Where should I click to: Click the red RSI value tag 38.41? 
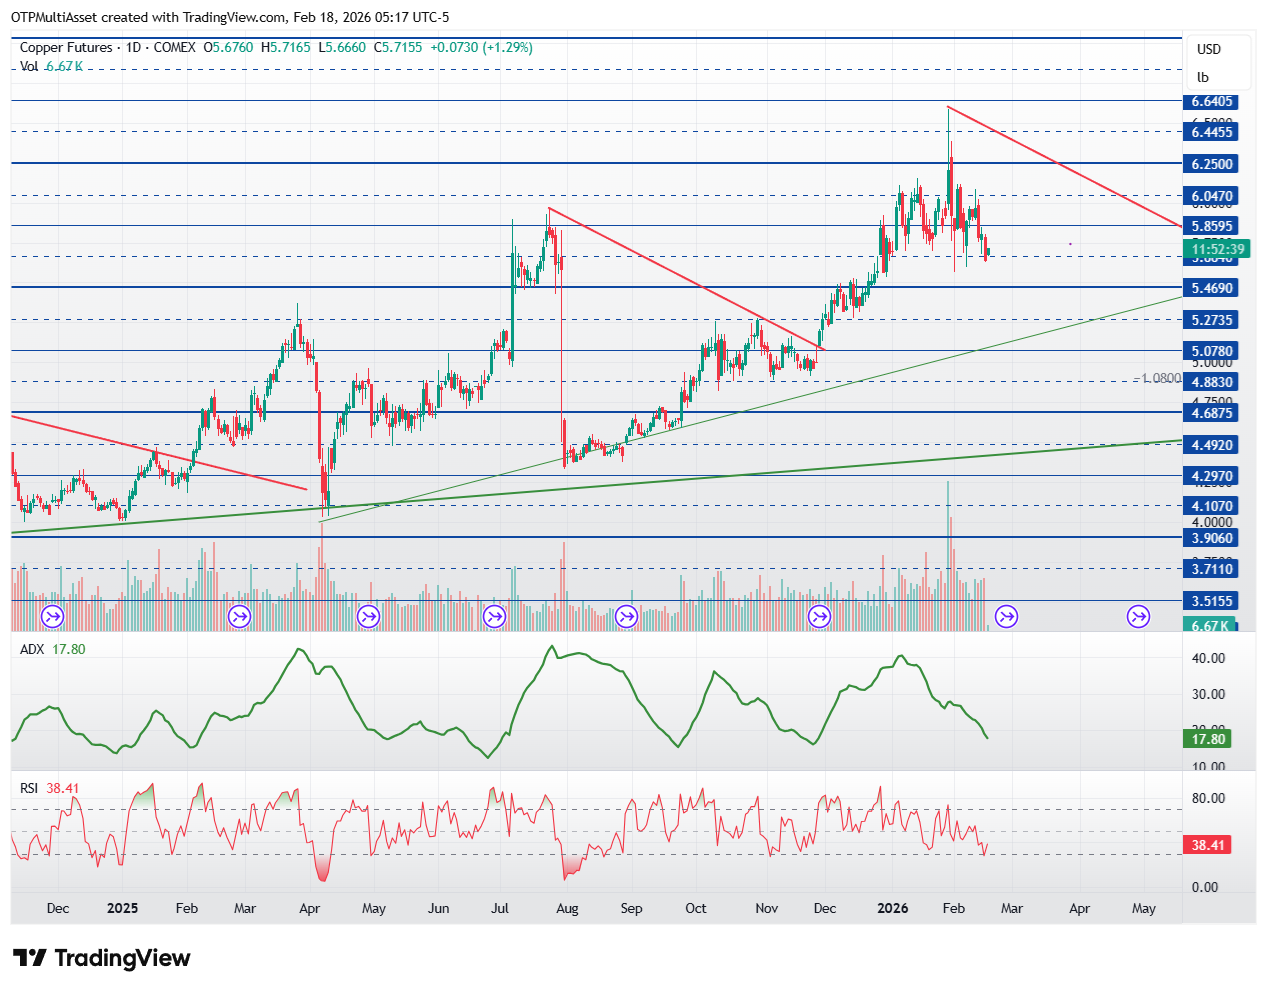pos(1208,845)
